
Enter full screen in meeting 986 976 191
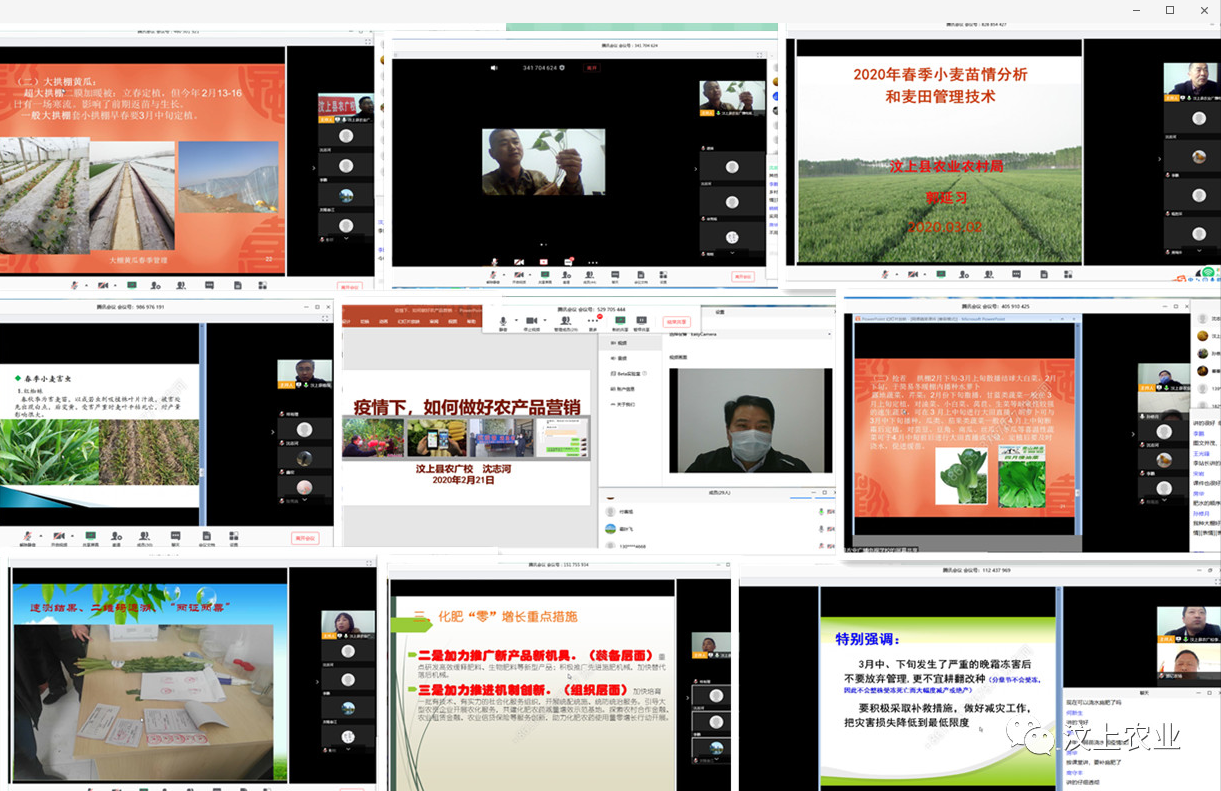click(x=327, y=319)
